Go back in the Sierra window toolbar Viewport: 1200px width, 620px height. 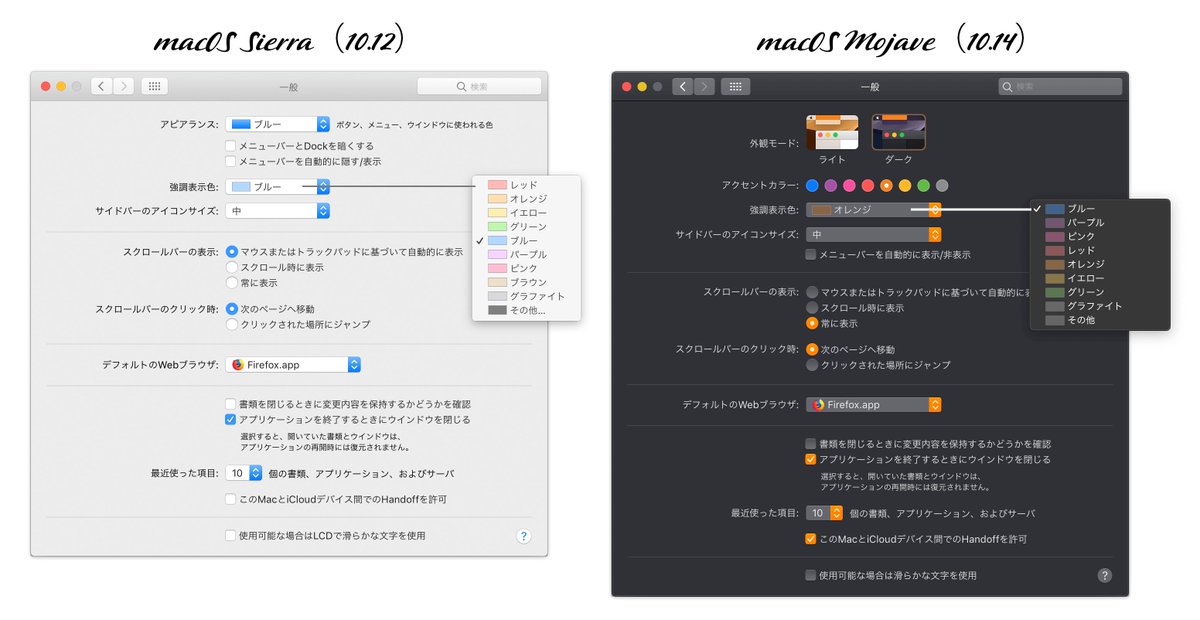click(102, 87)
